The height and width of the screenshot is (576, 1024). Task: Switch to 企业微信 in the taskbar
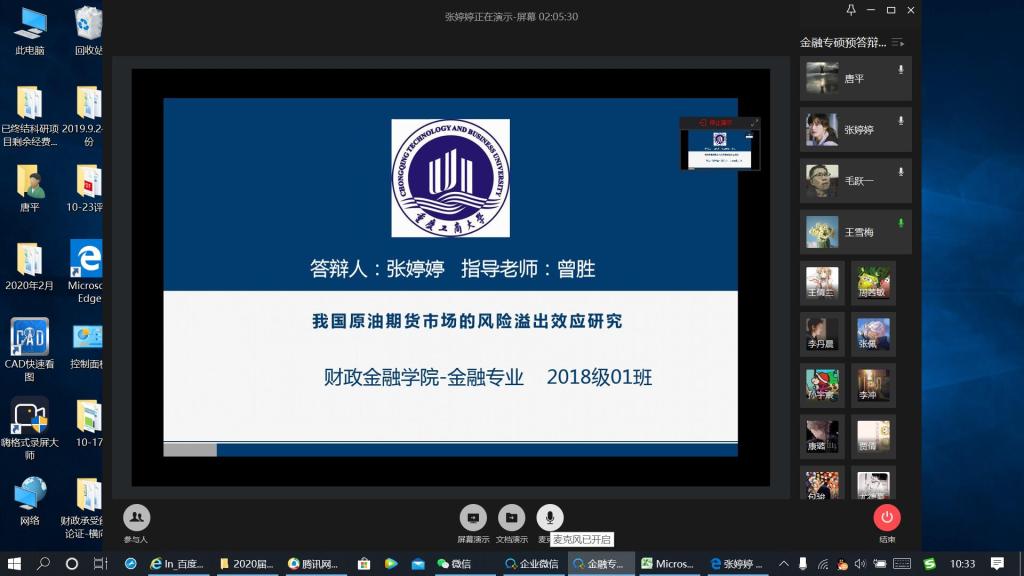pyautogui.click(x=532, y=564)
